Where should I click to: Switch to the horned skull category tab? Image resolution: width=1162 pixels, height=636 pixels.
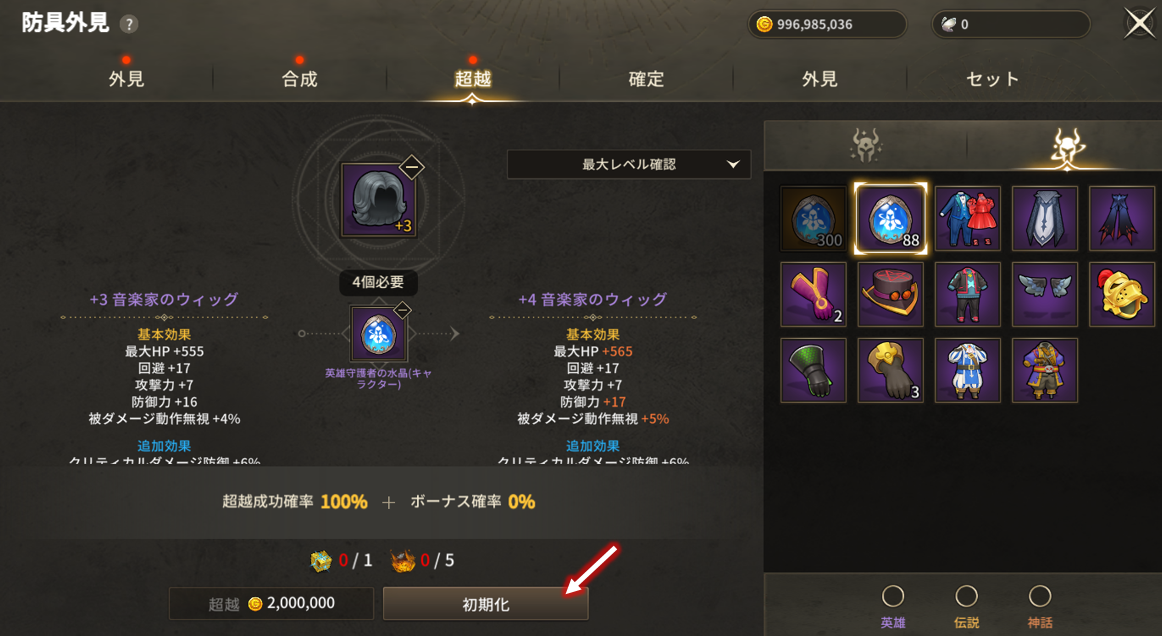pos(1066,147)
